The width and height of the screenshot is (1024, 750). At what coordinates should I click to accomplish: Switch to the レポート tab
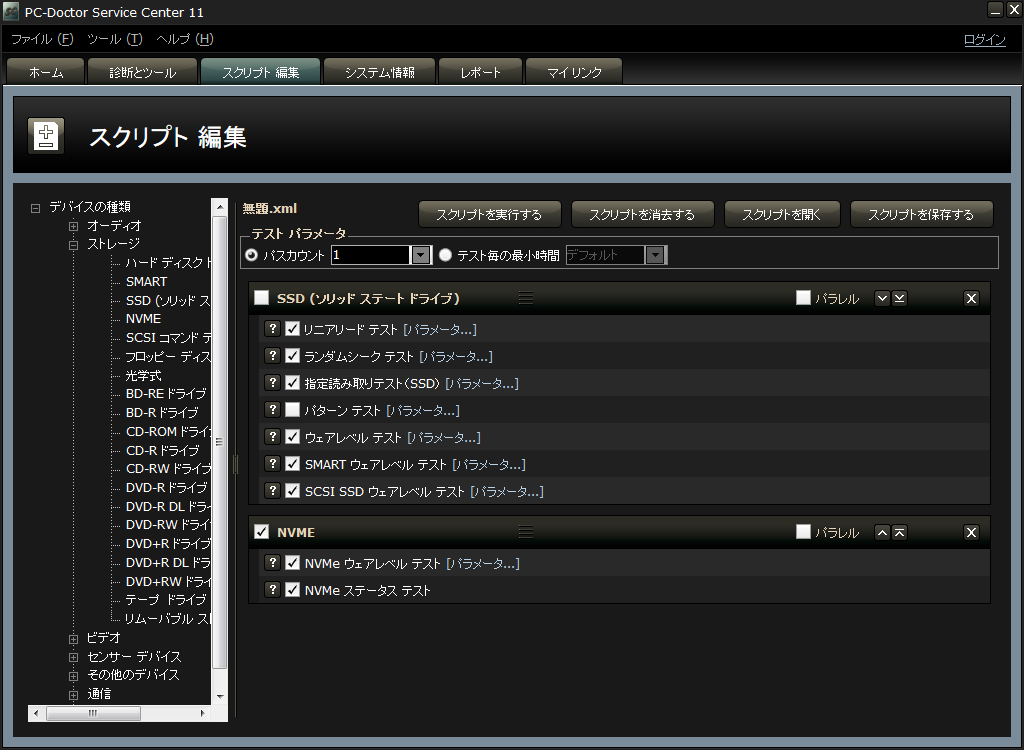[481, 72]
